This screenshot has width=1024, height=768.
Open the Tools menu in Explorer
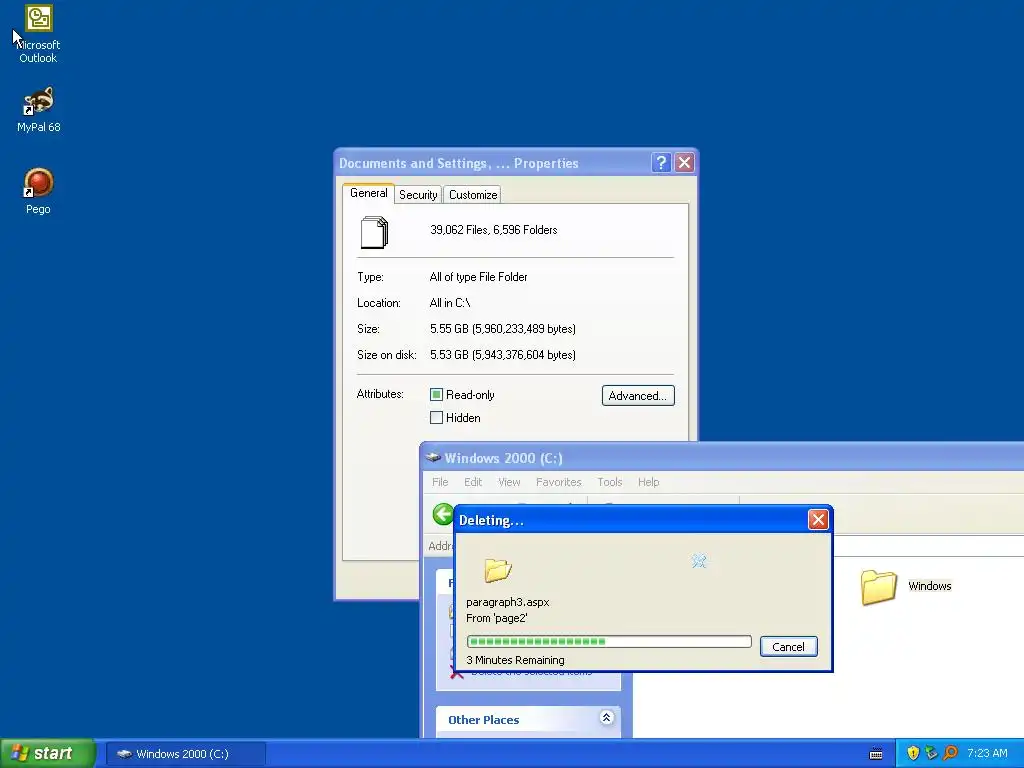tap(609, 482)
